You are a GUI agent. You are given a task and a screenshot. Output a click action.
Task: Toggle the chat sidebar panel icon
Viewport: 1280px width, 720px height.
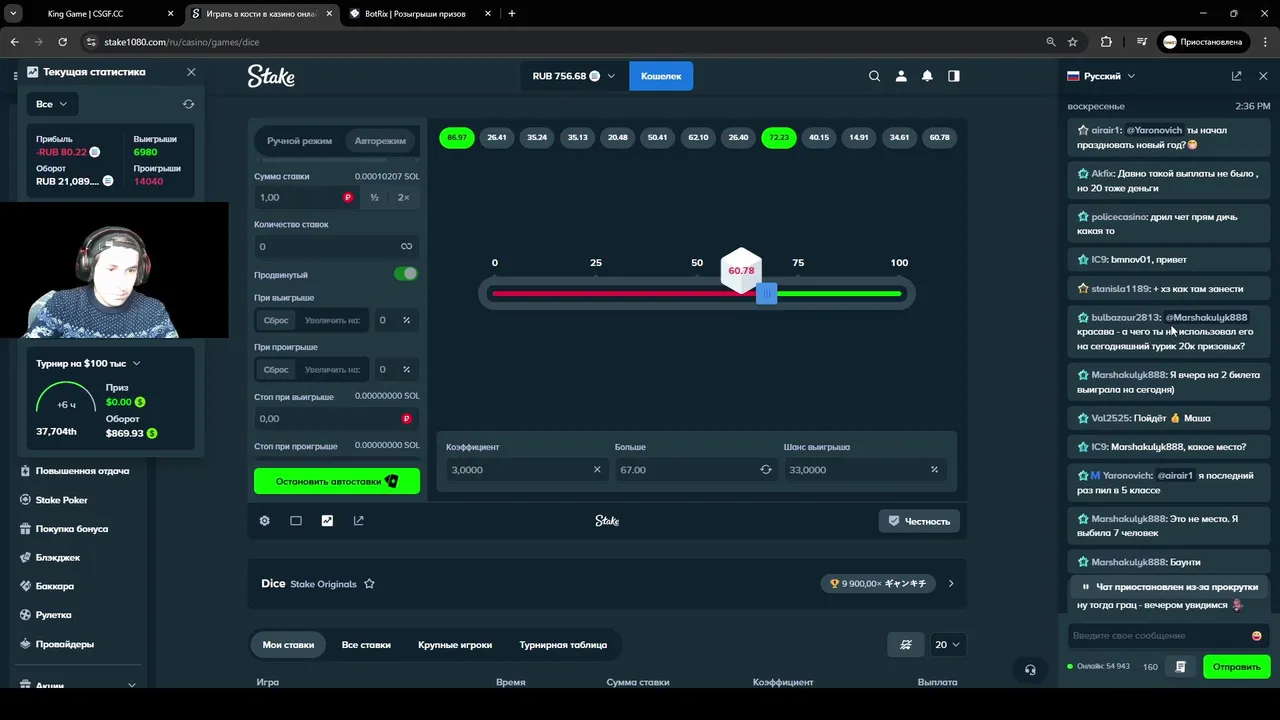point(954,76)
